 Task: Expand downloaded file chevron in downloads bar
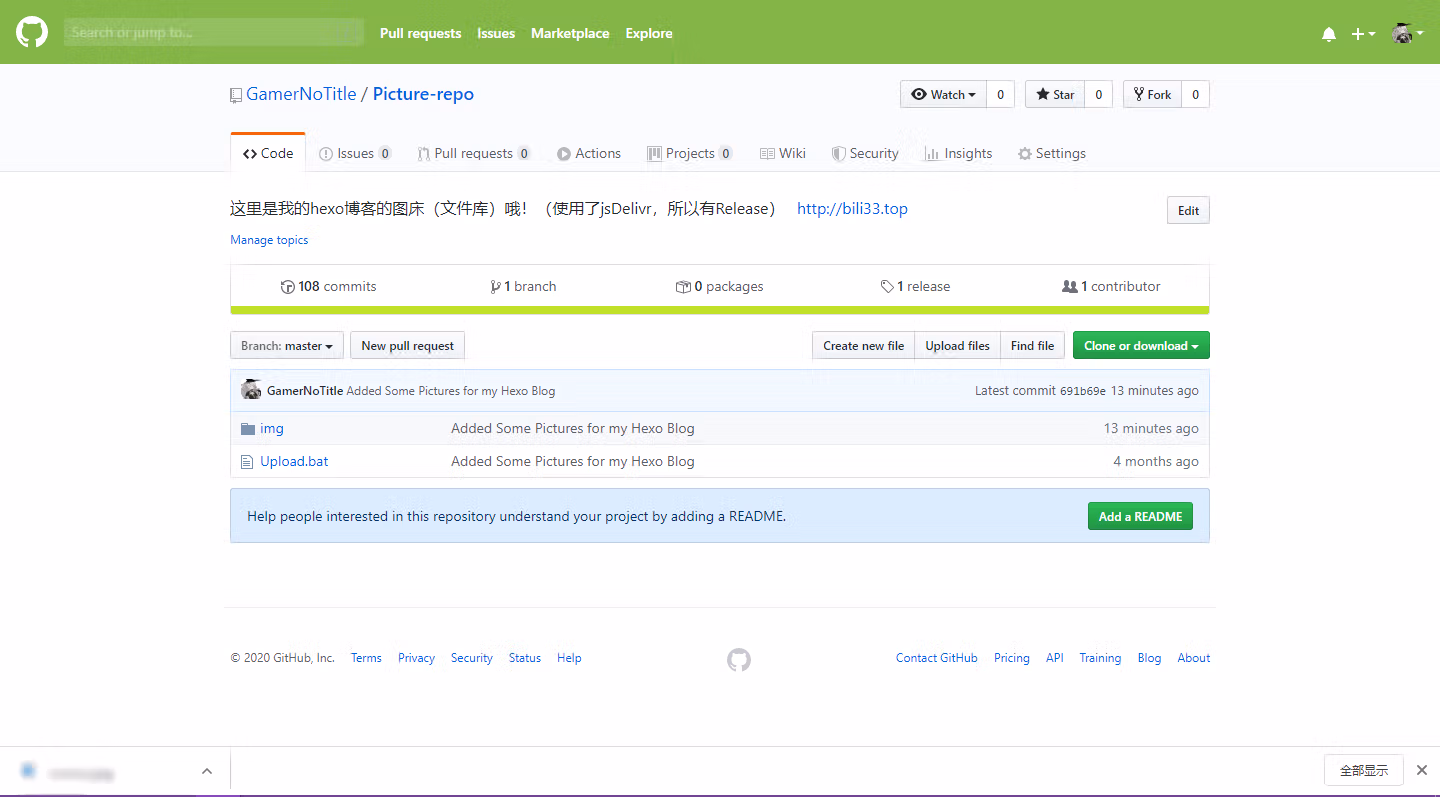click(207, 771)
